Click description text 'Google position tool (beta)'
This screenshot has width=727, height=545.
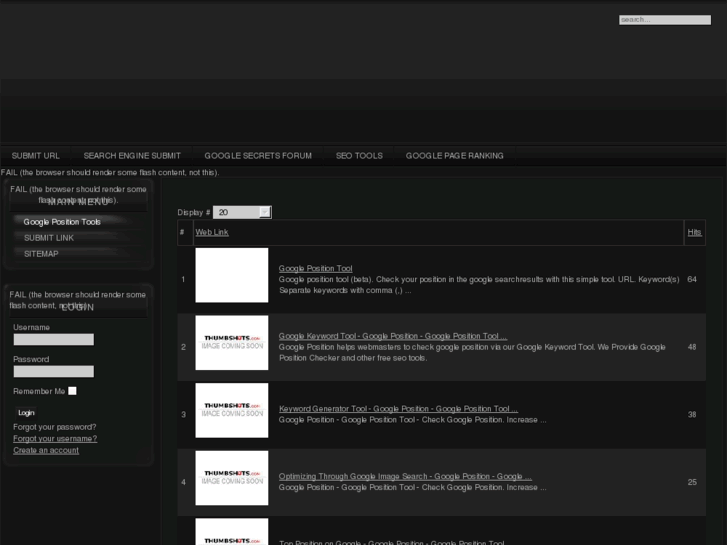326,279
